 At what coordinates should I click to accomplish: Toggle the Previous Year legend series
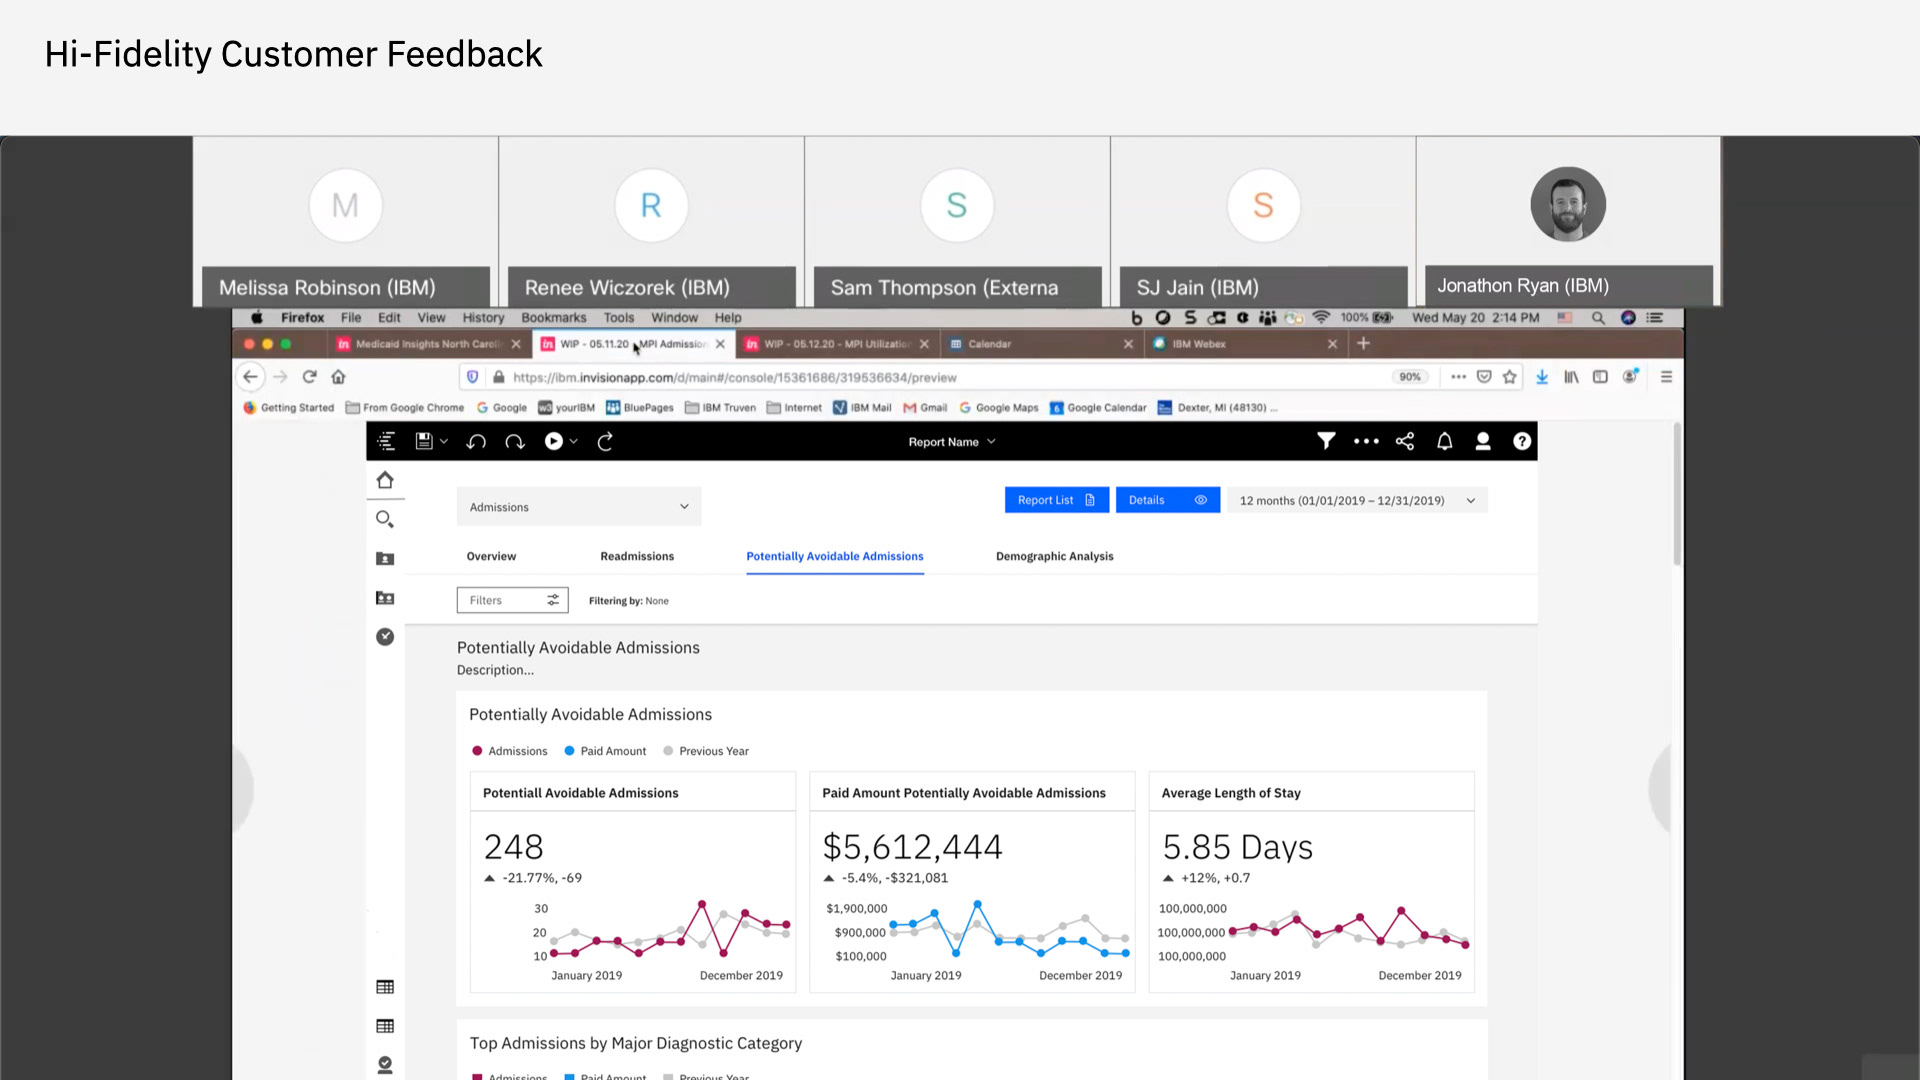pyautogui.click(x=706, y=751)
